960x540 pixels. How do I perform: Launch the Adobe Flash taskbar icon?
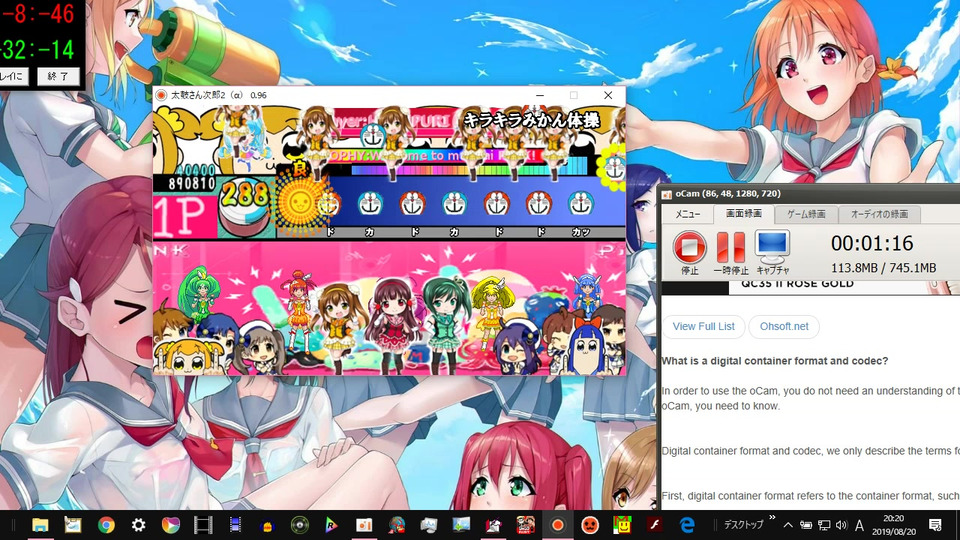[x=654, y=525]
